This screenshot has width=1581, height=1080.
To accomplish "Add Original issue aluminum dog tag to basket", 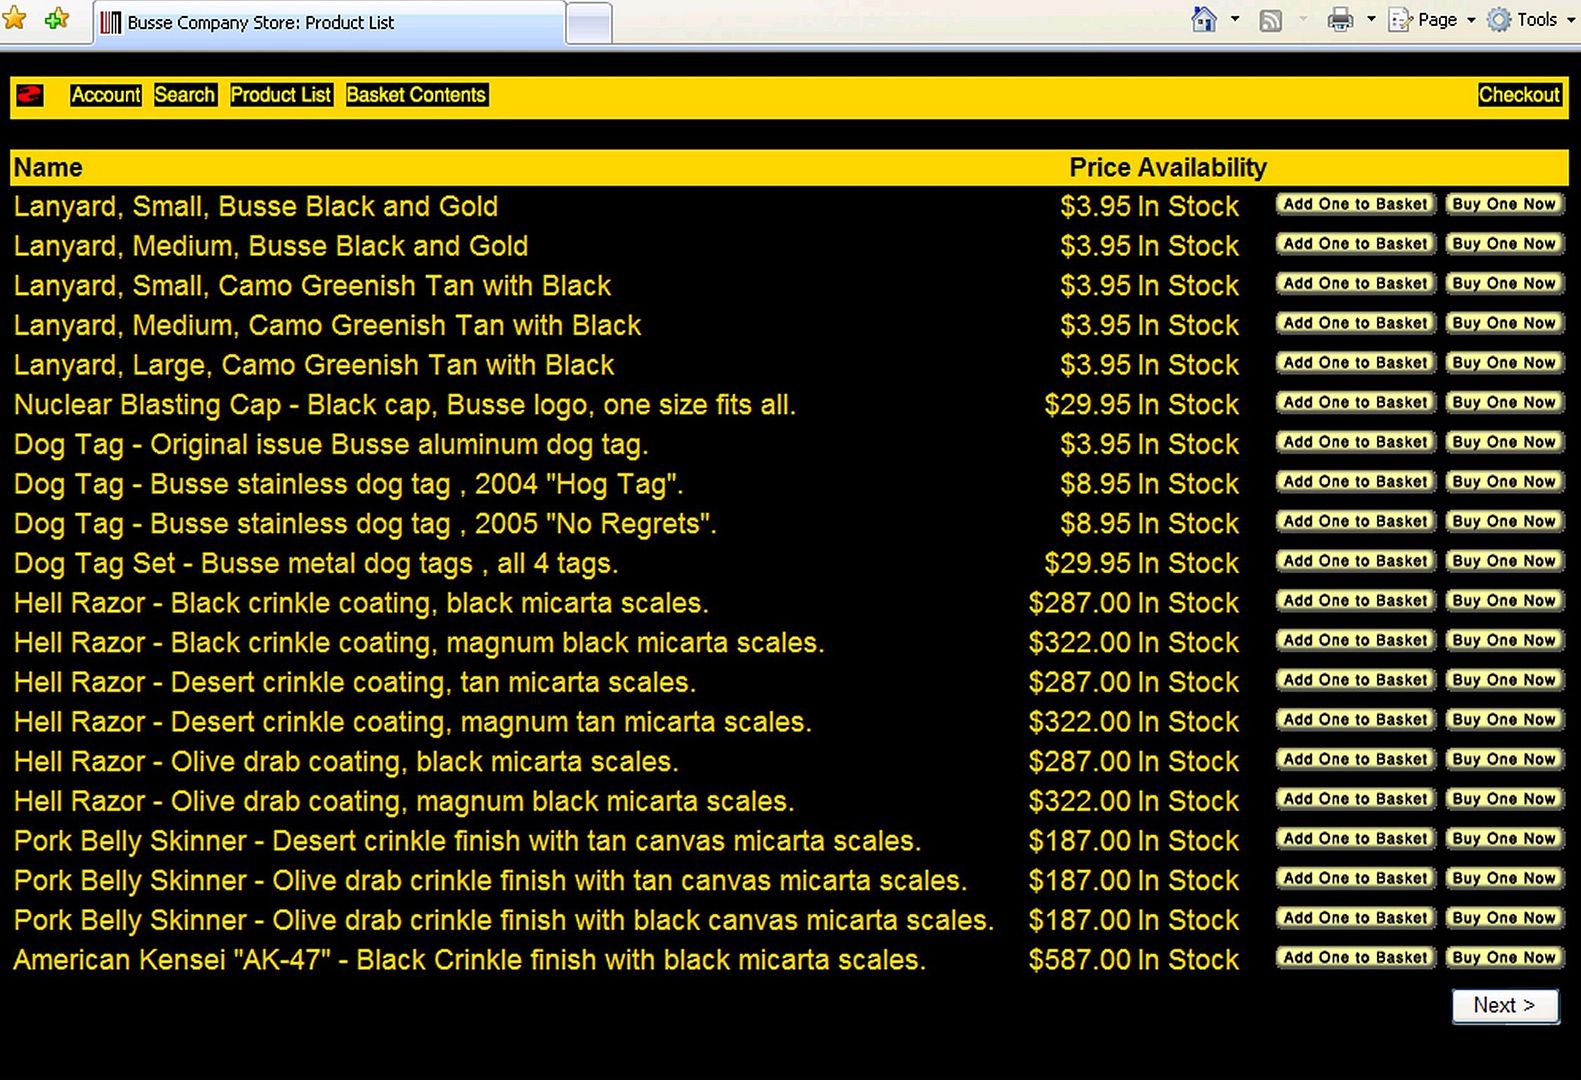I will [x=1356, y=442].
